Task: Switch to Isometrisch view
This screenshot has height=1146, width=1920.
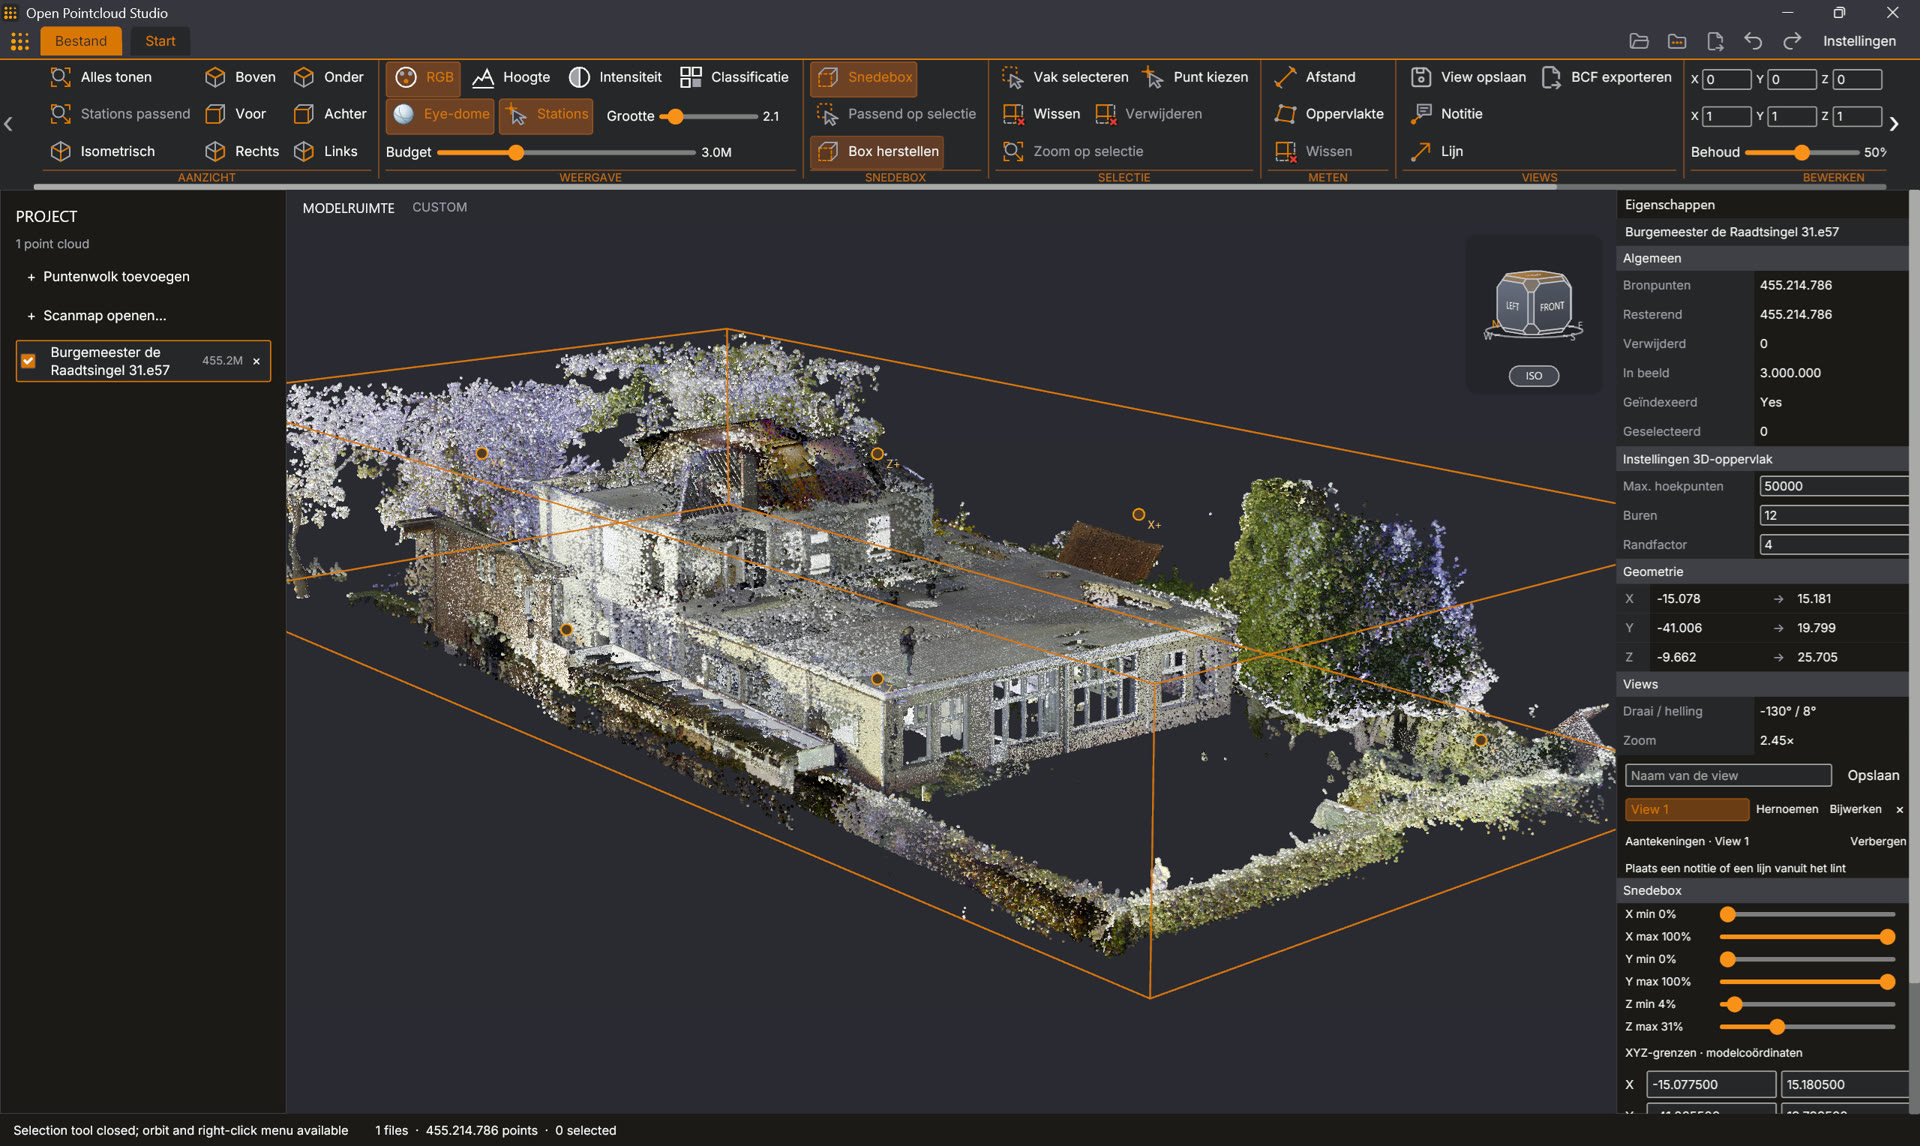Action: 103,151
